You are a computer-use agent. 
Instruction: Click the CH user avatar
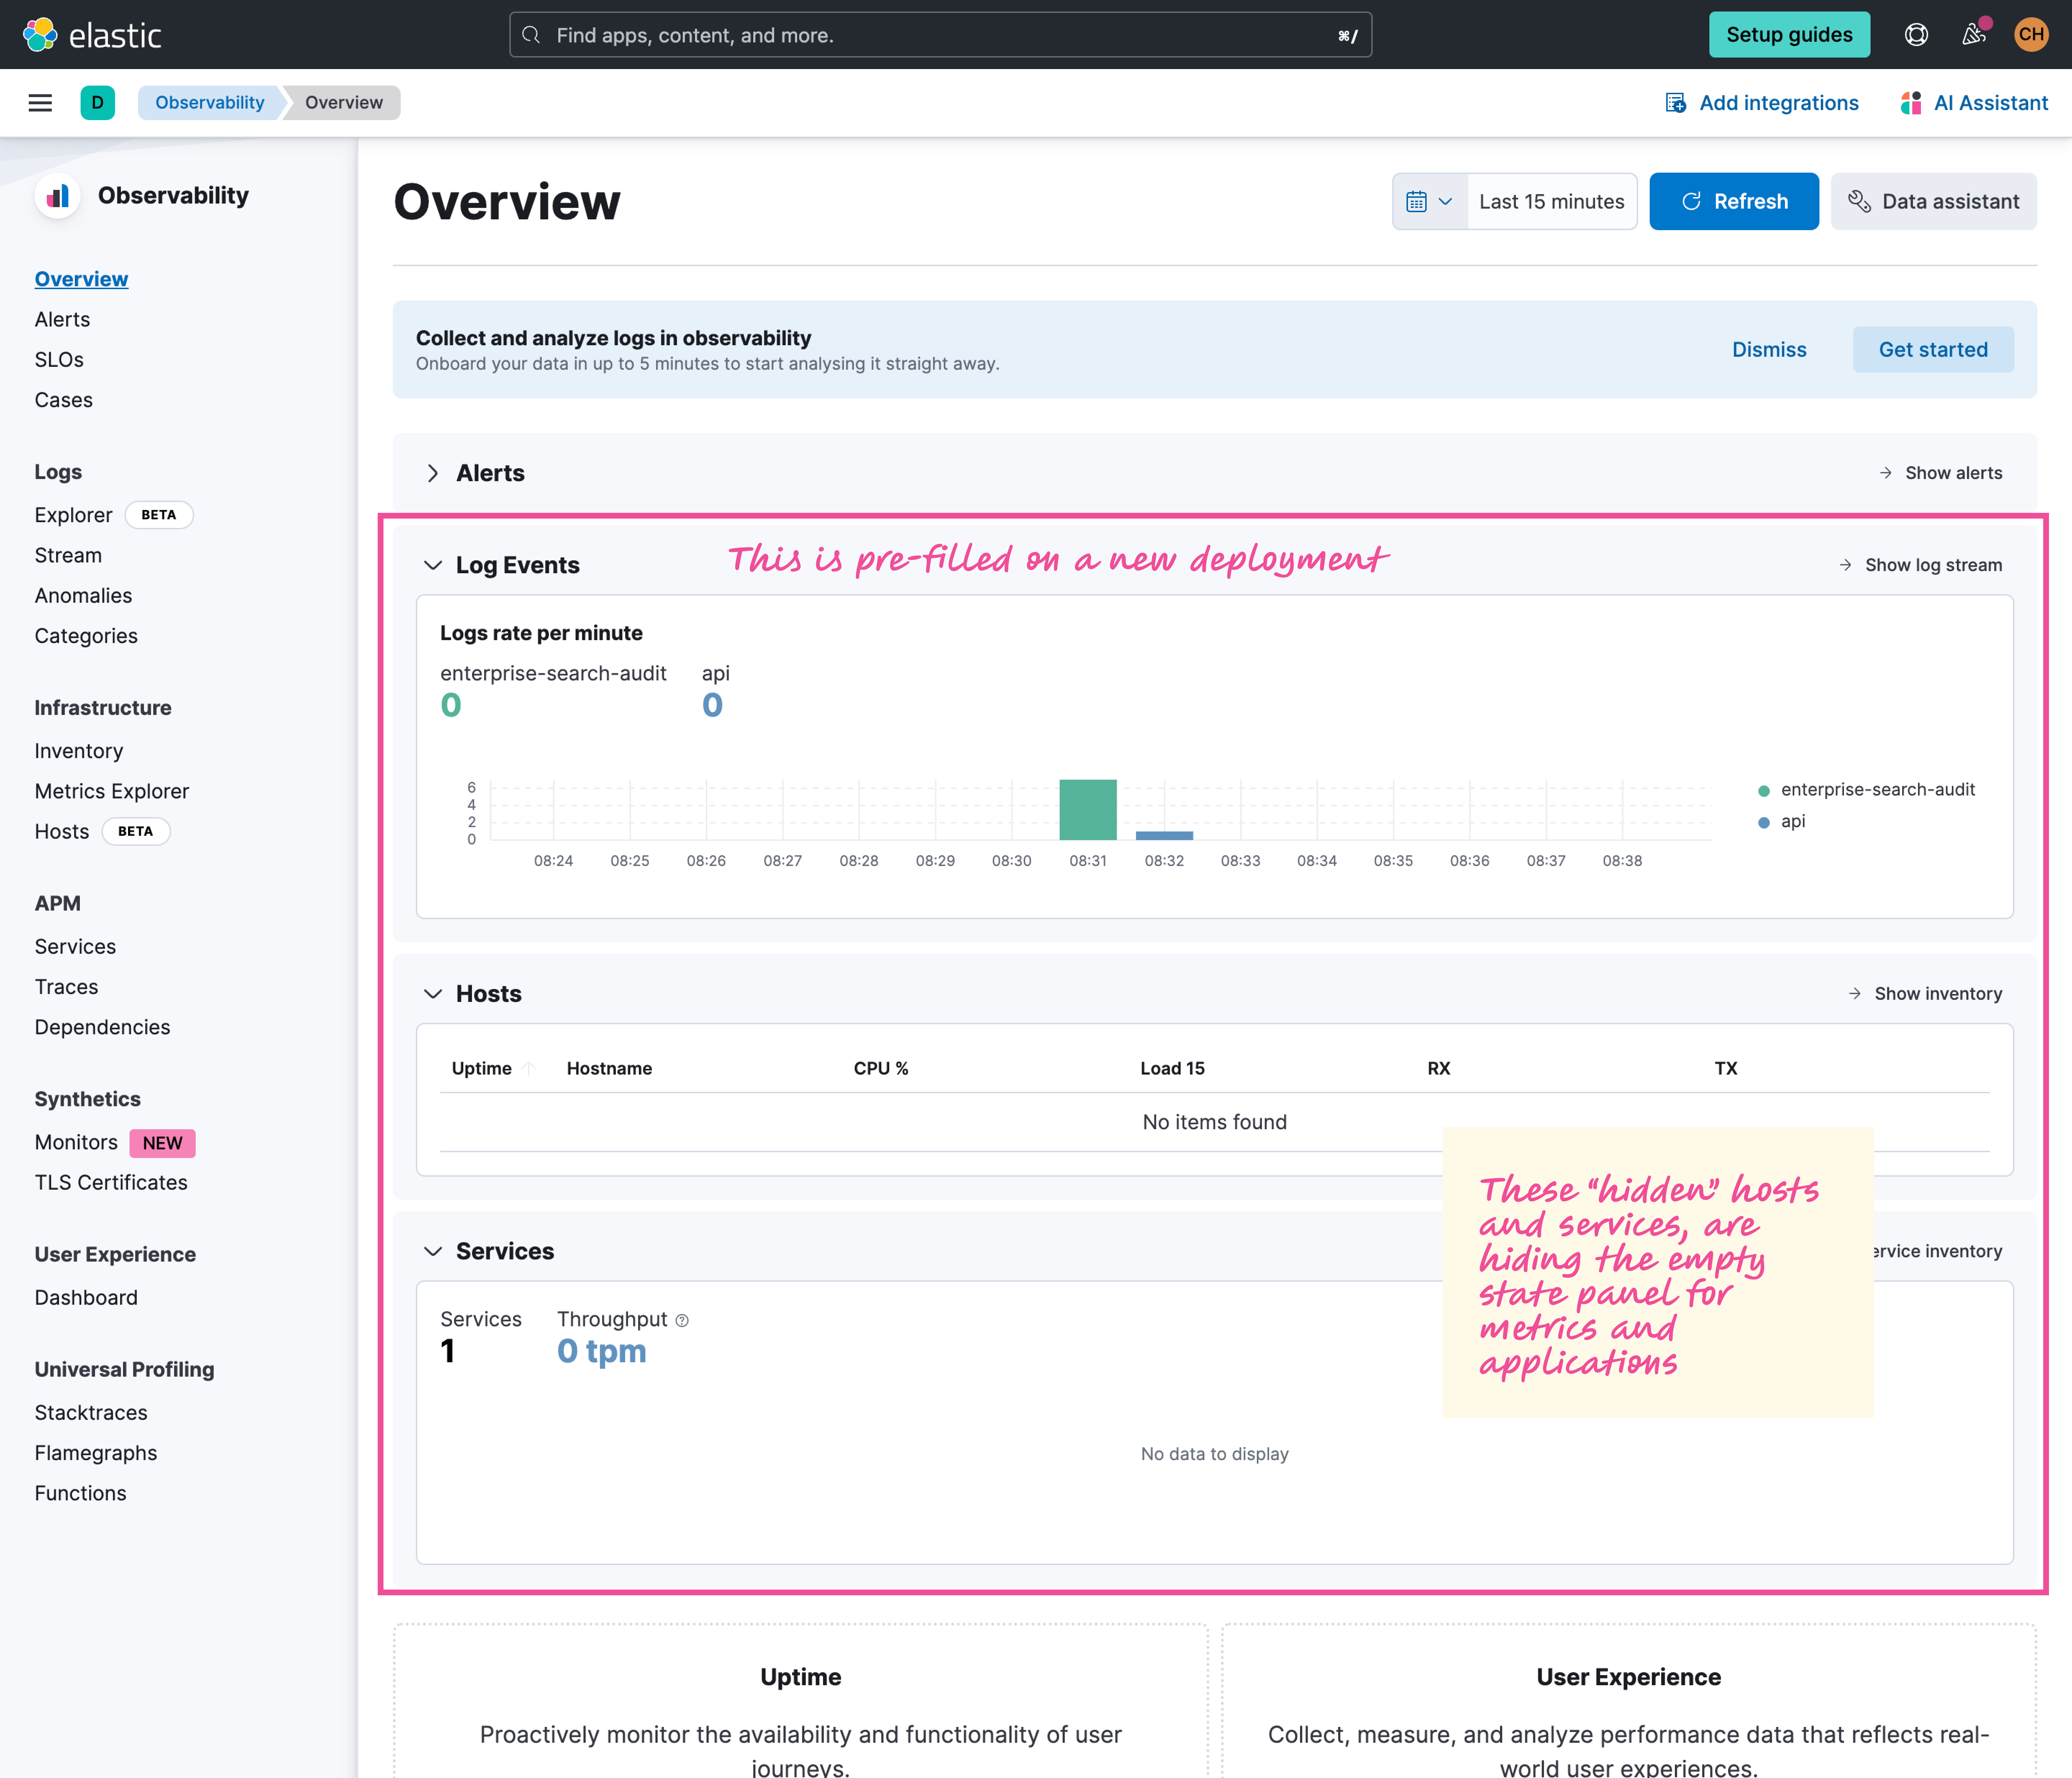(2031, 34)
